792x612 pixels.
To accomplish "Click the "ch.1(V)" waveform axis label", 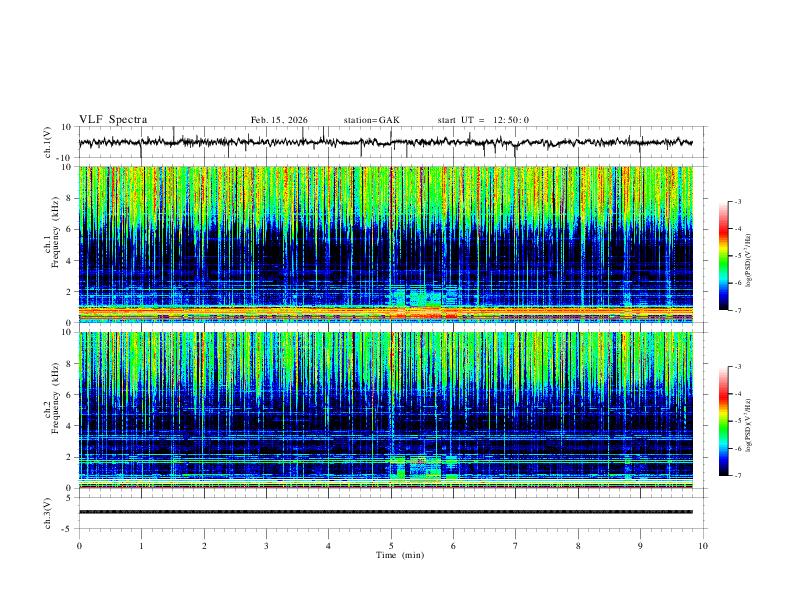I will [x=48, y=142].
